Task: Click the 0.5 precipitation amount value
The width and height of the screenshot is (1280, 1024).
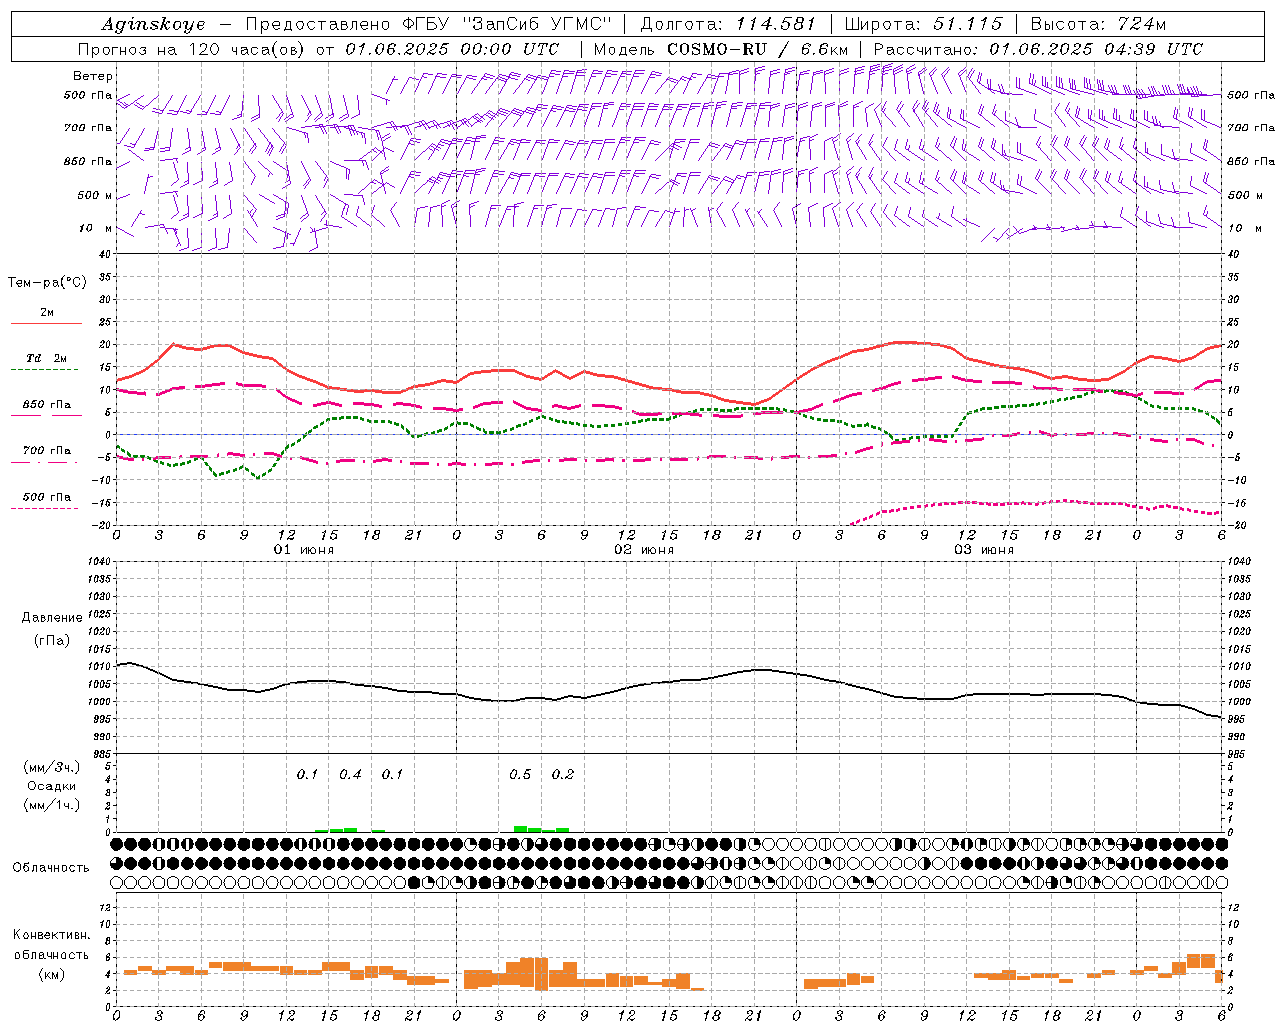Action: click(520, 775)
